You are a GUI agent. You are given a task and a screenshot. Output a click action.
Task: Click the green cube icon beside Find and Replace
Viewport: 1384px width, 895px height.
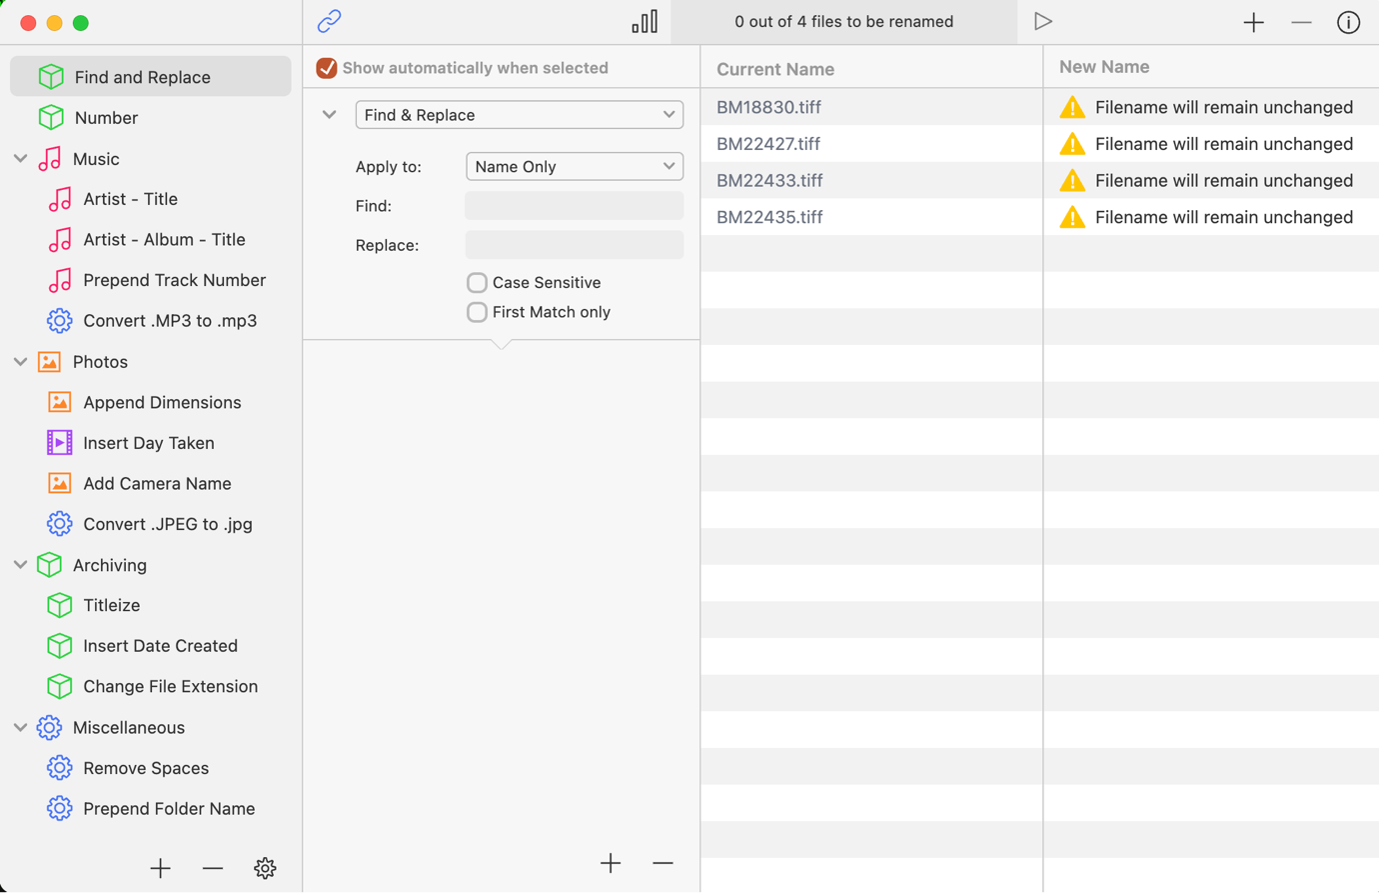51,77
